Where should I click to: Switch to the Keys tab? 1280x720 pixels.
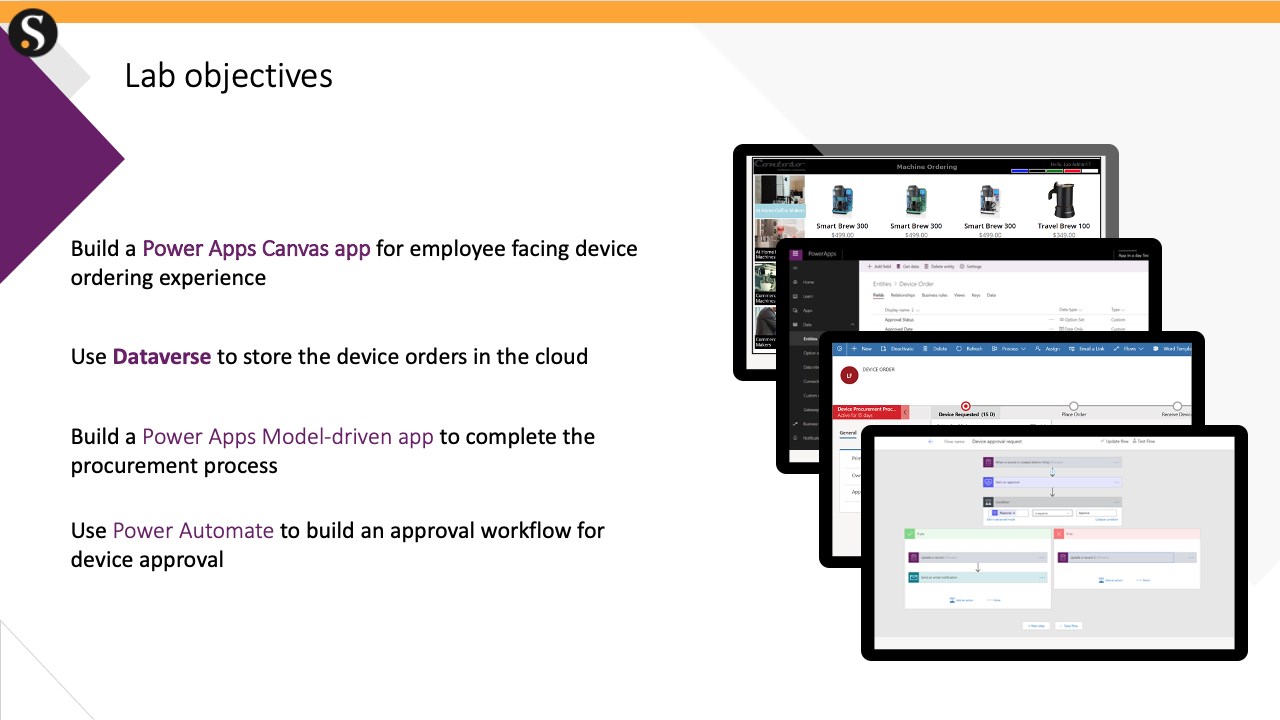pos(976,295)
